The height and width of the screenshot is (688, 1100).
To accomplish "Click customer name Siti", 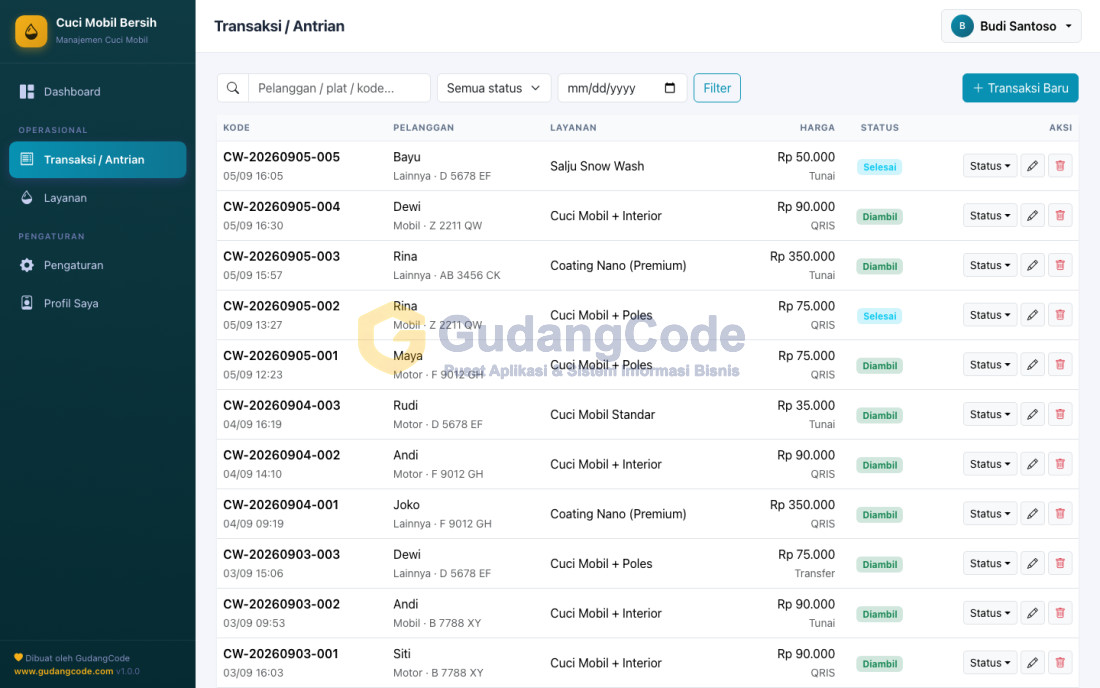I will [402, 654].
